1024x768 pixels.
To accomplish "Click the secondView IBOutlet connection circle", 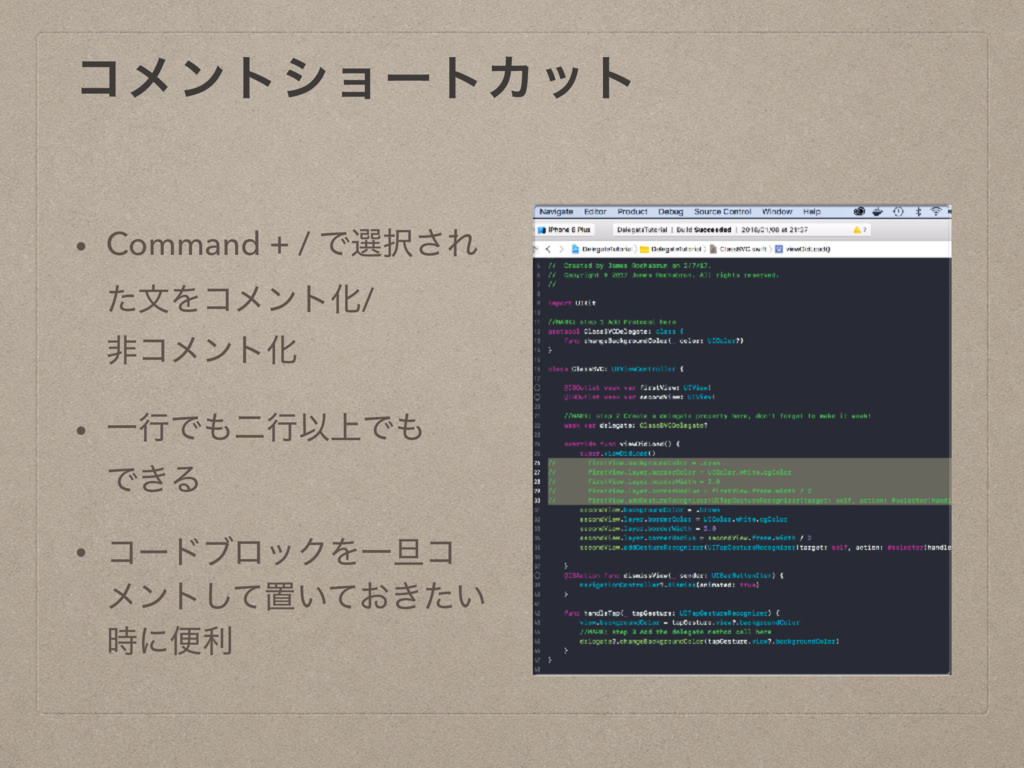I will [538, 396].
